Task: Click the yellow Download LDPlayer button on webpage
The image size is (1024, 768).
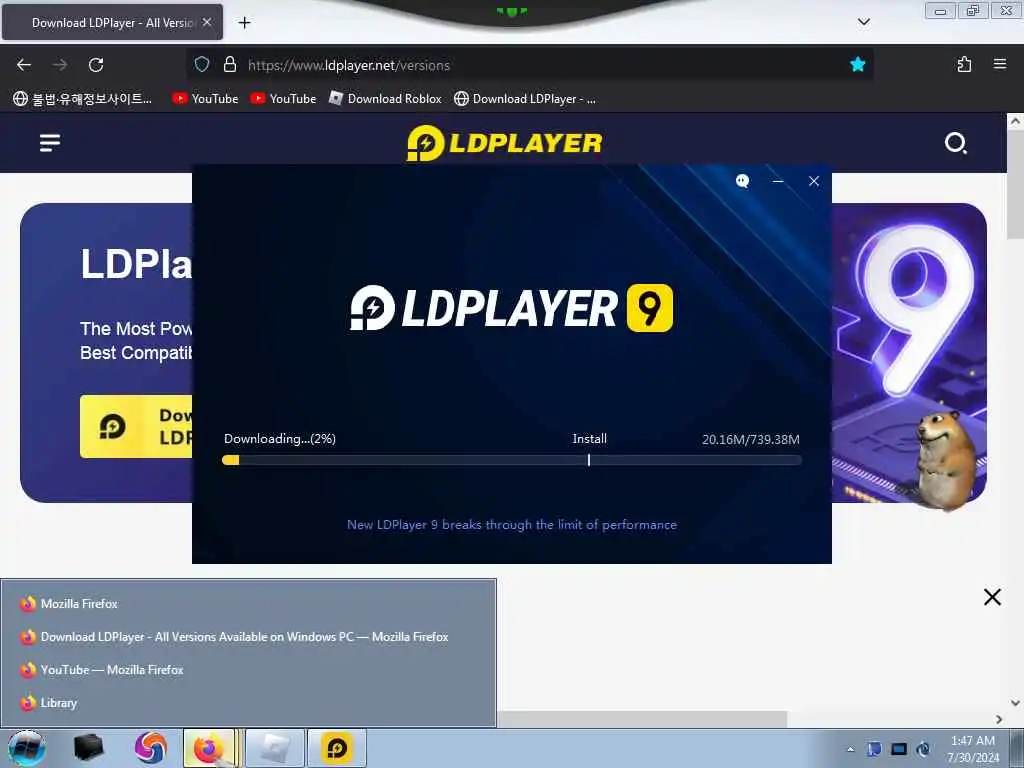Action: (x=136, y=426)
